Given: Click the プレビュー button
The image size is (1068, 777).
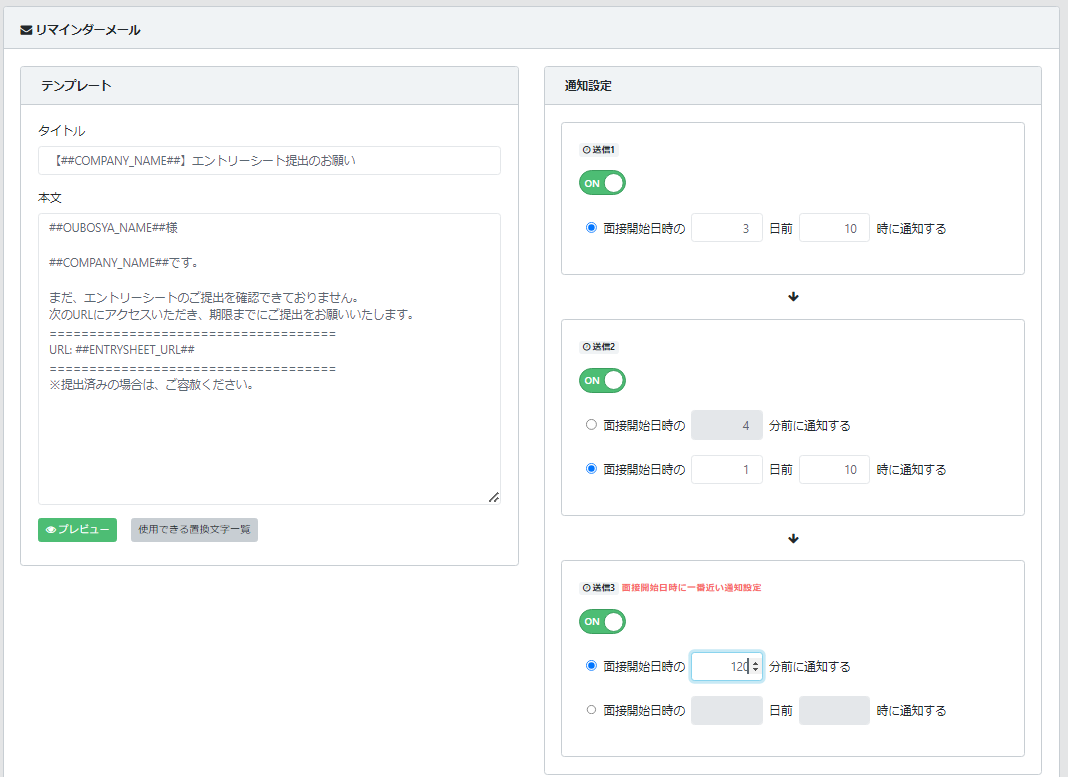Looking at the screenshot, I should pos(77,530).
